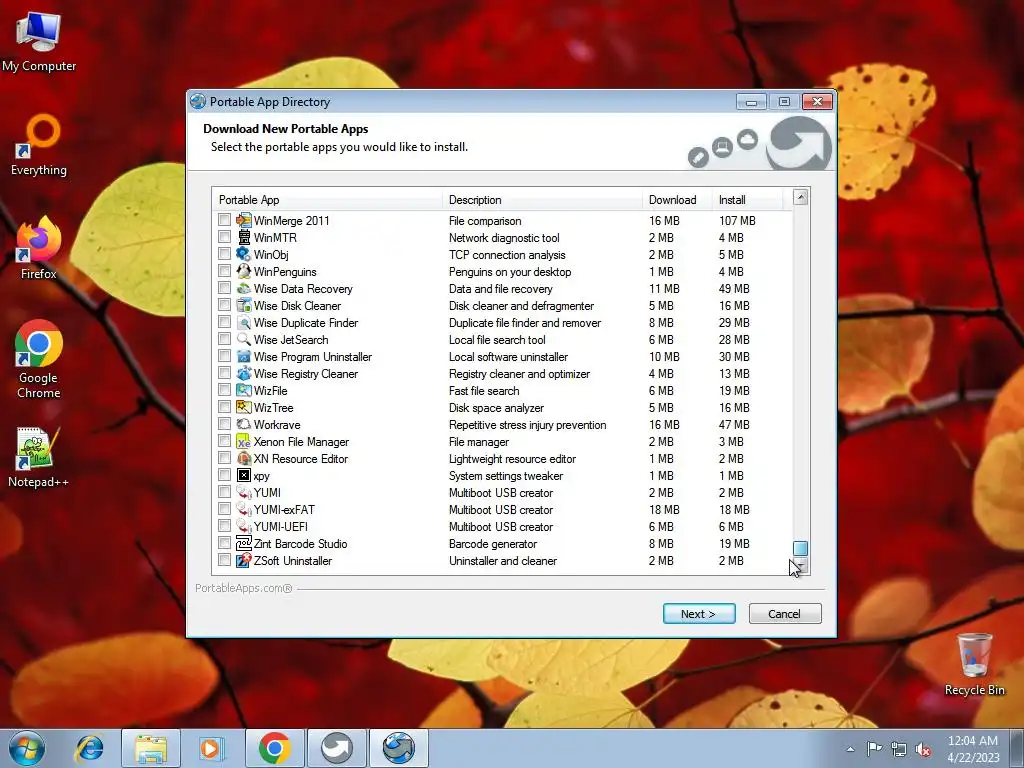Sort by the Portable App column header
The width and height of the screenshot is (1024, 768).
pyautogui.click(x=327, y=200)
